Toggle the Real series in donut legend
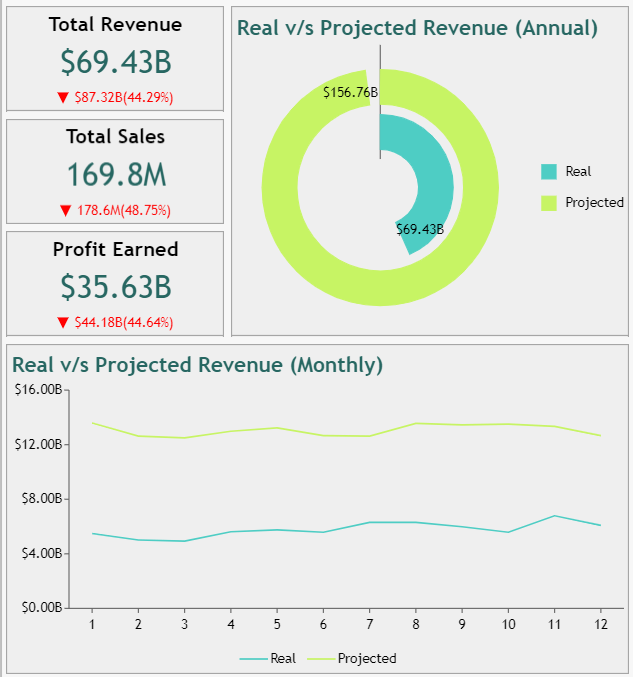The width and height of the screenshot is (633, 677). click(549, 171)
